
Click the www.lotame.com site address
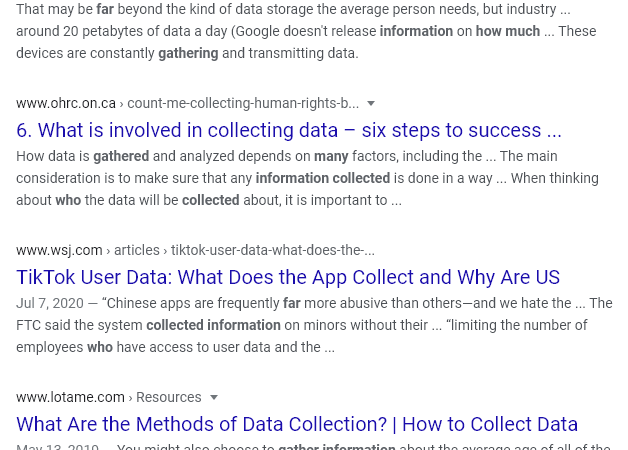(70, 397)
